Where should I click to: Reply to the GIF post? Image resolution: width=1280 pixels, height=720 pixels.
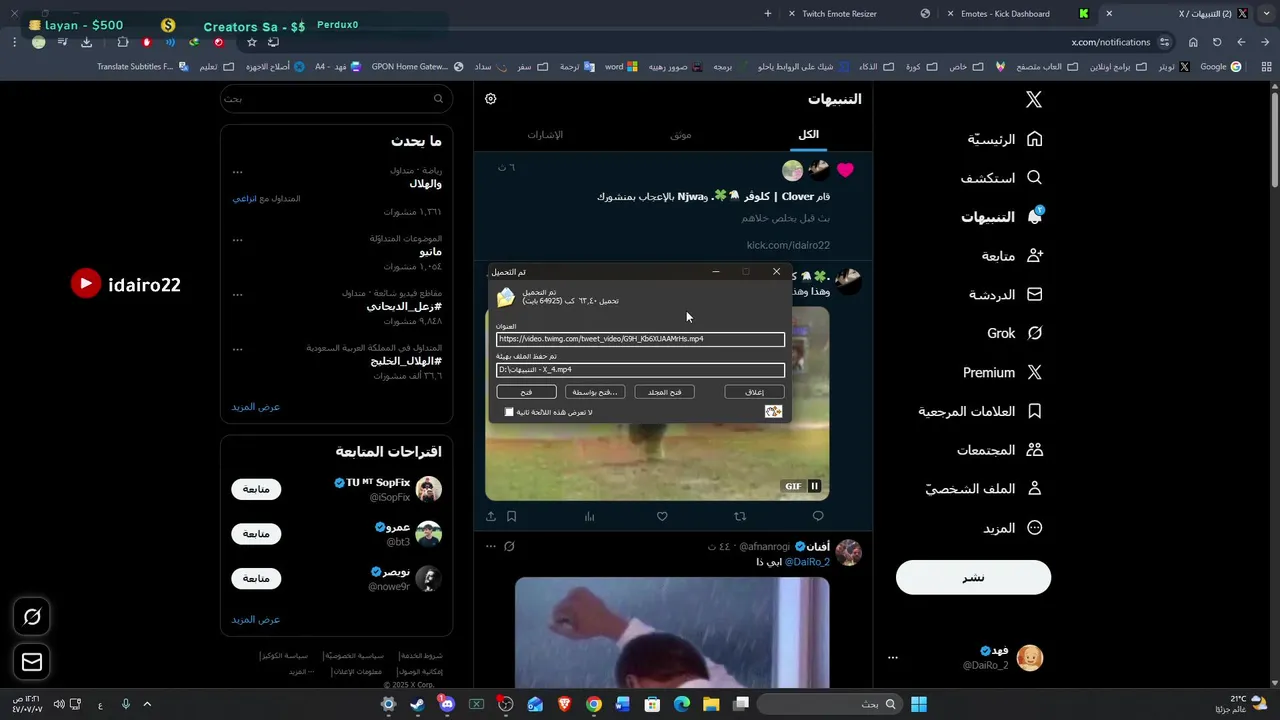[x=818, y=516]
